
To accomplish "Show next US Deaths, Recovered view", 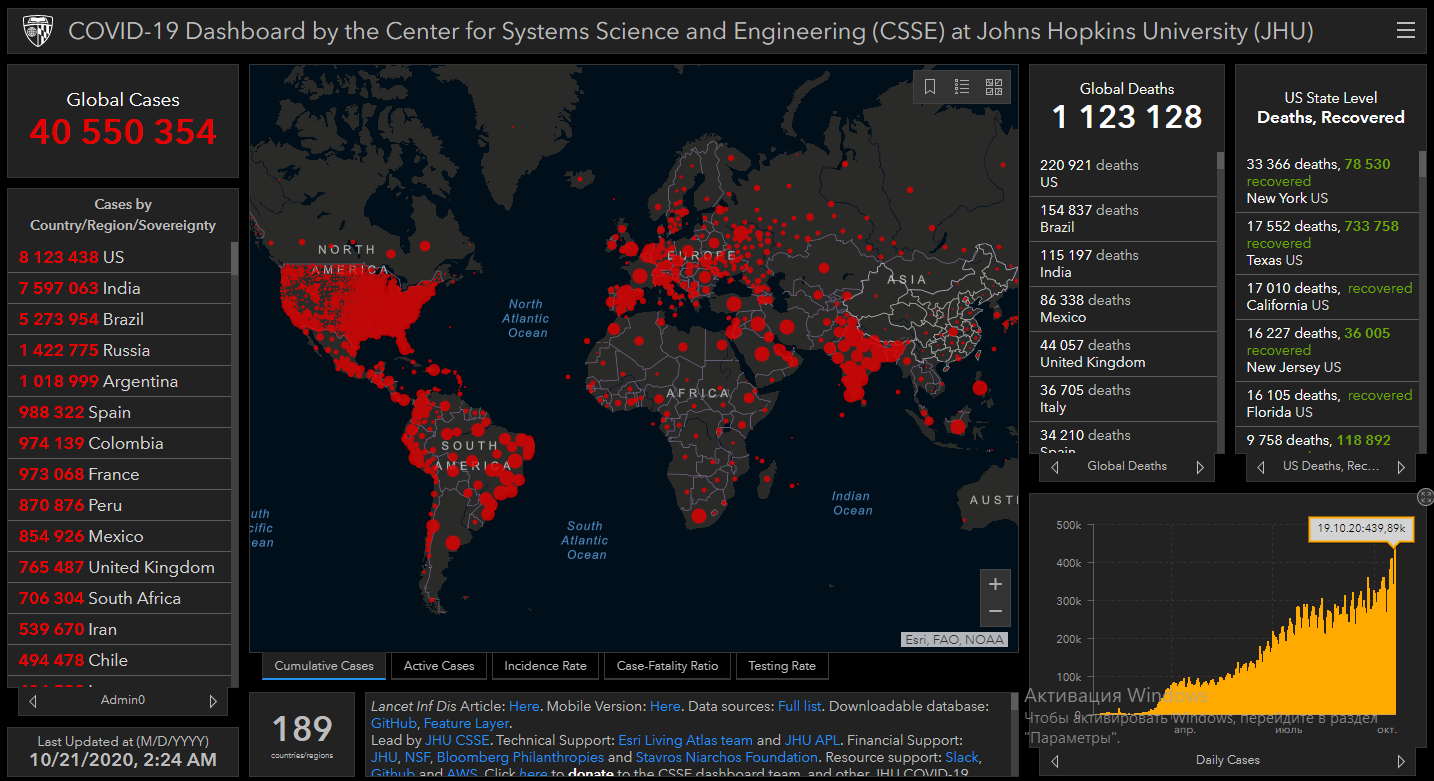I will [1400, 467].
